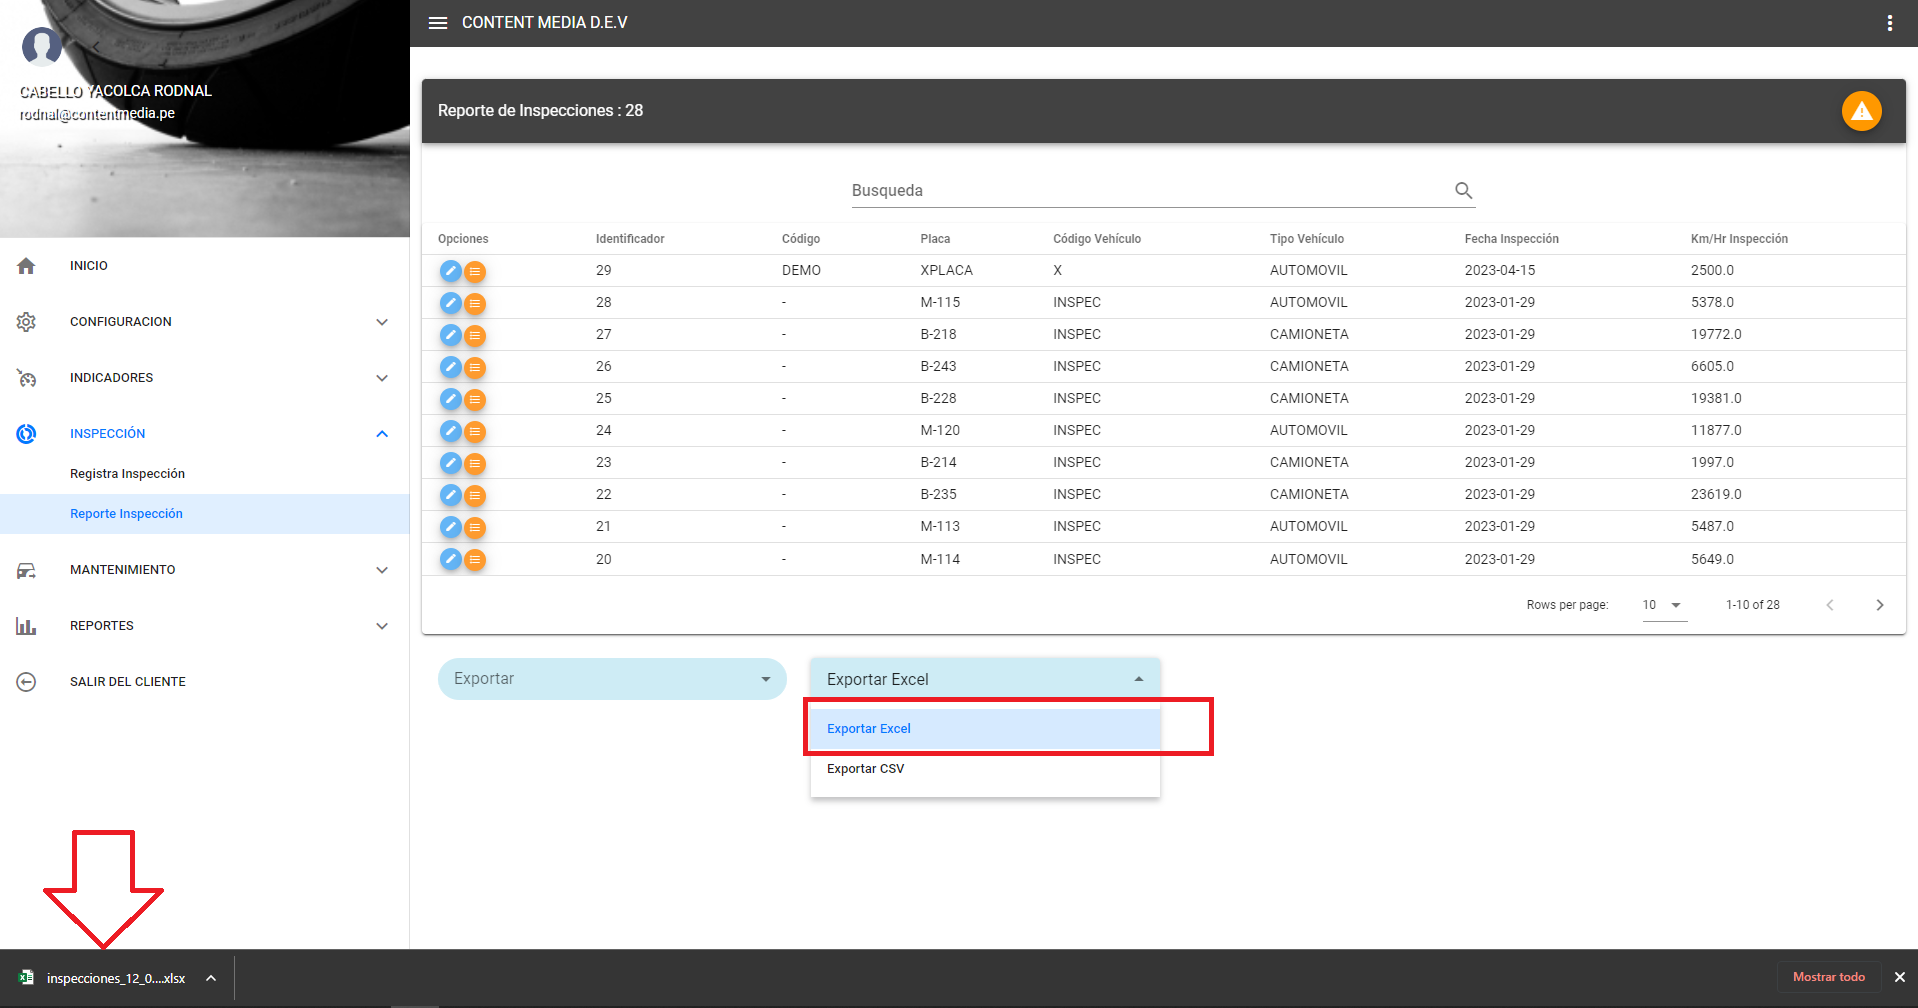Image resolution: width=1918 pixels, height=1008 pixels.
Task: Open Registra Inspección page
Action: tap(127, 474)
